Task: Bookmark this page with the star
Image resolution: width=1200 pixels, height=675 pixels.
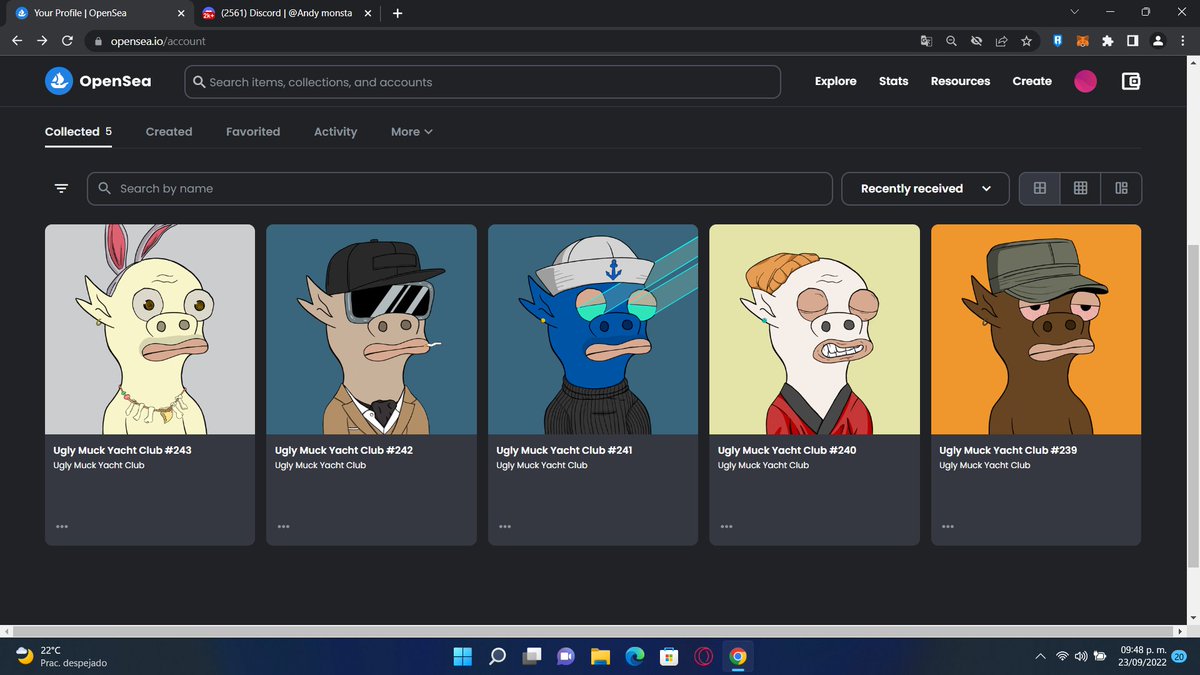Action: 1026,41
